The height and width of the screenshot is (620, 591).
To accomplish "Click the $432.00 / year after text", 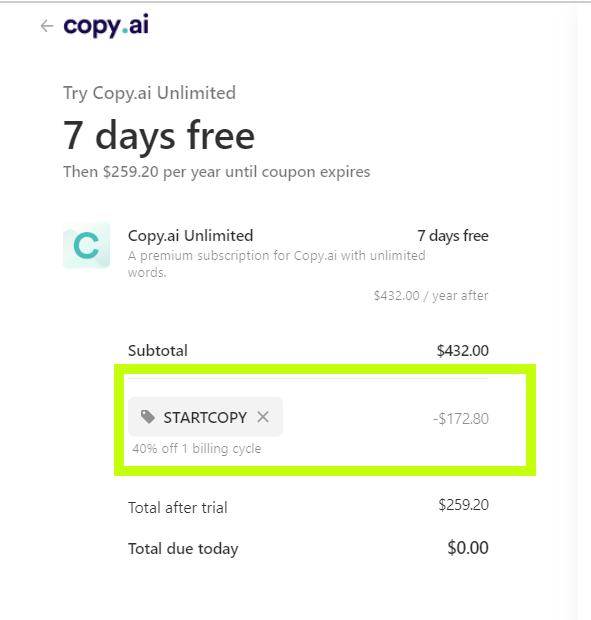I will click(431, 295).
